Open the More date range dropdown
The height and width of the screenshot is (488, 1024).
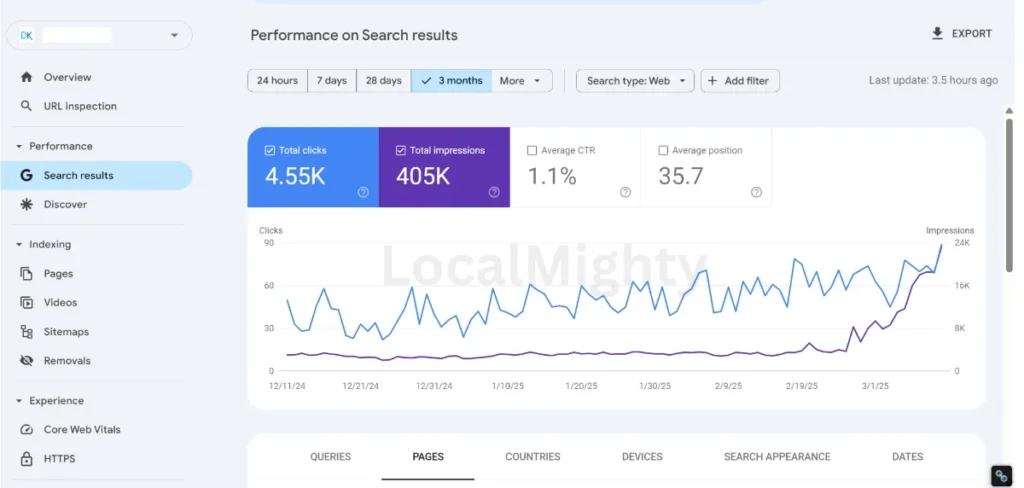(x=521, y=81)
